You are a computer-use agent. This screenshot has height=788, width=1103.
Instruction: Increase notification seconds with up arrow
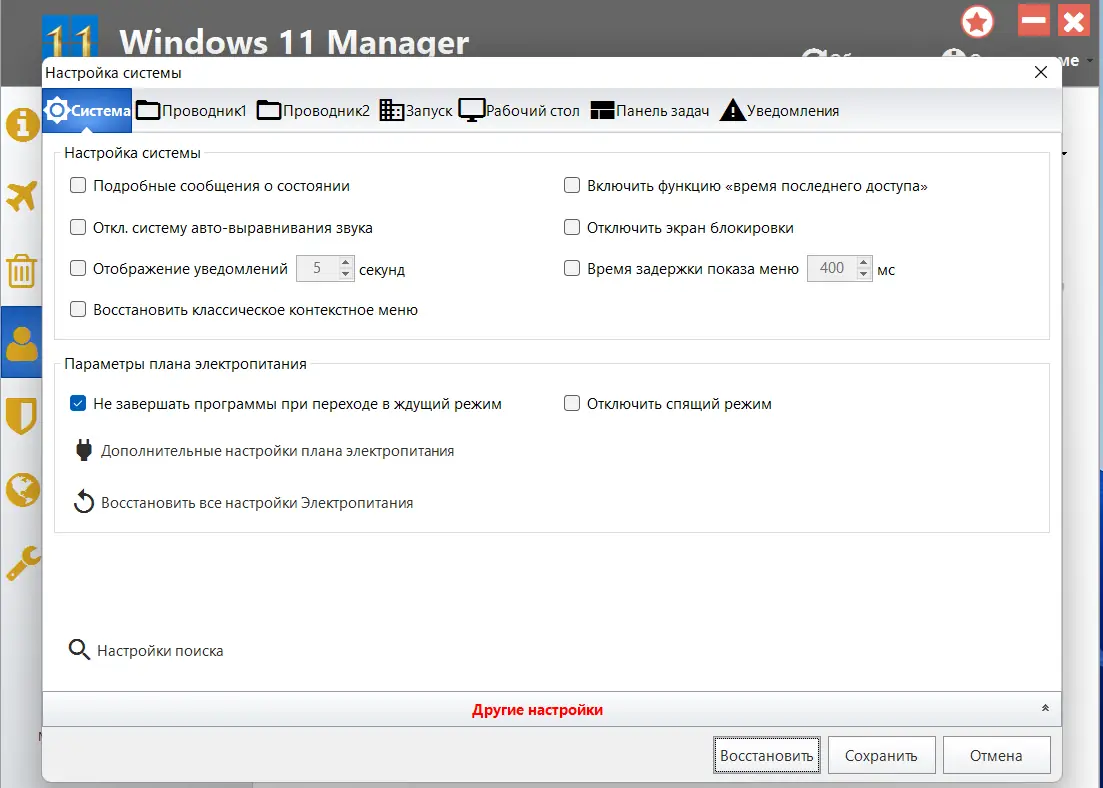[x=345, y=262]
